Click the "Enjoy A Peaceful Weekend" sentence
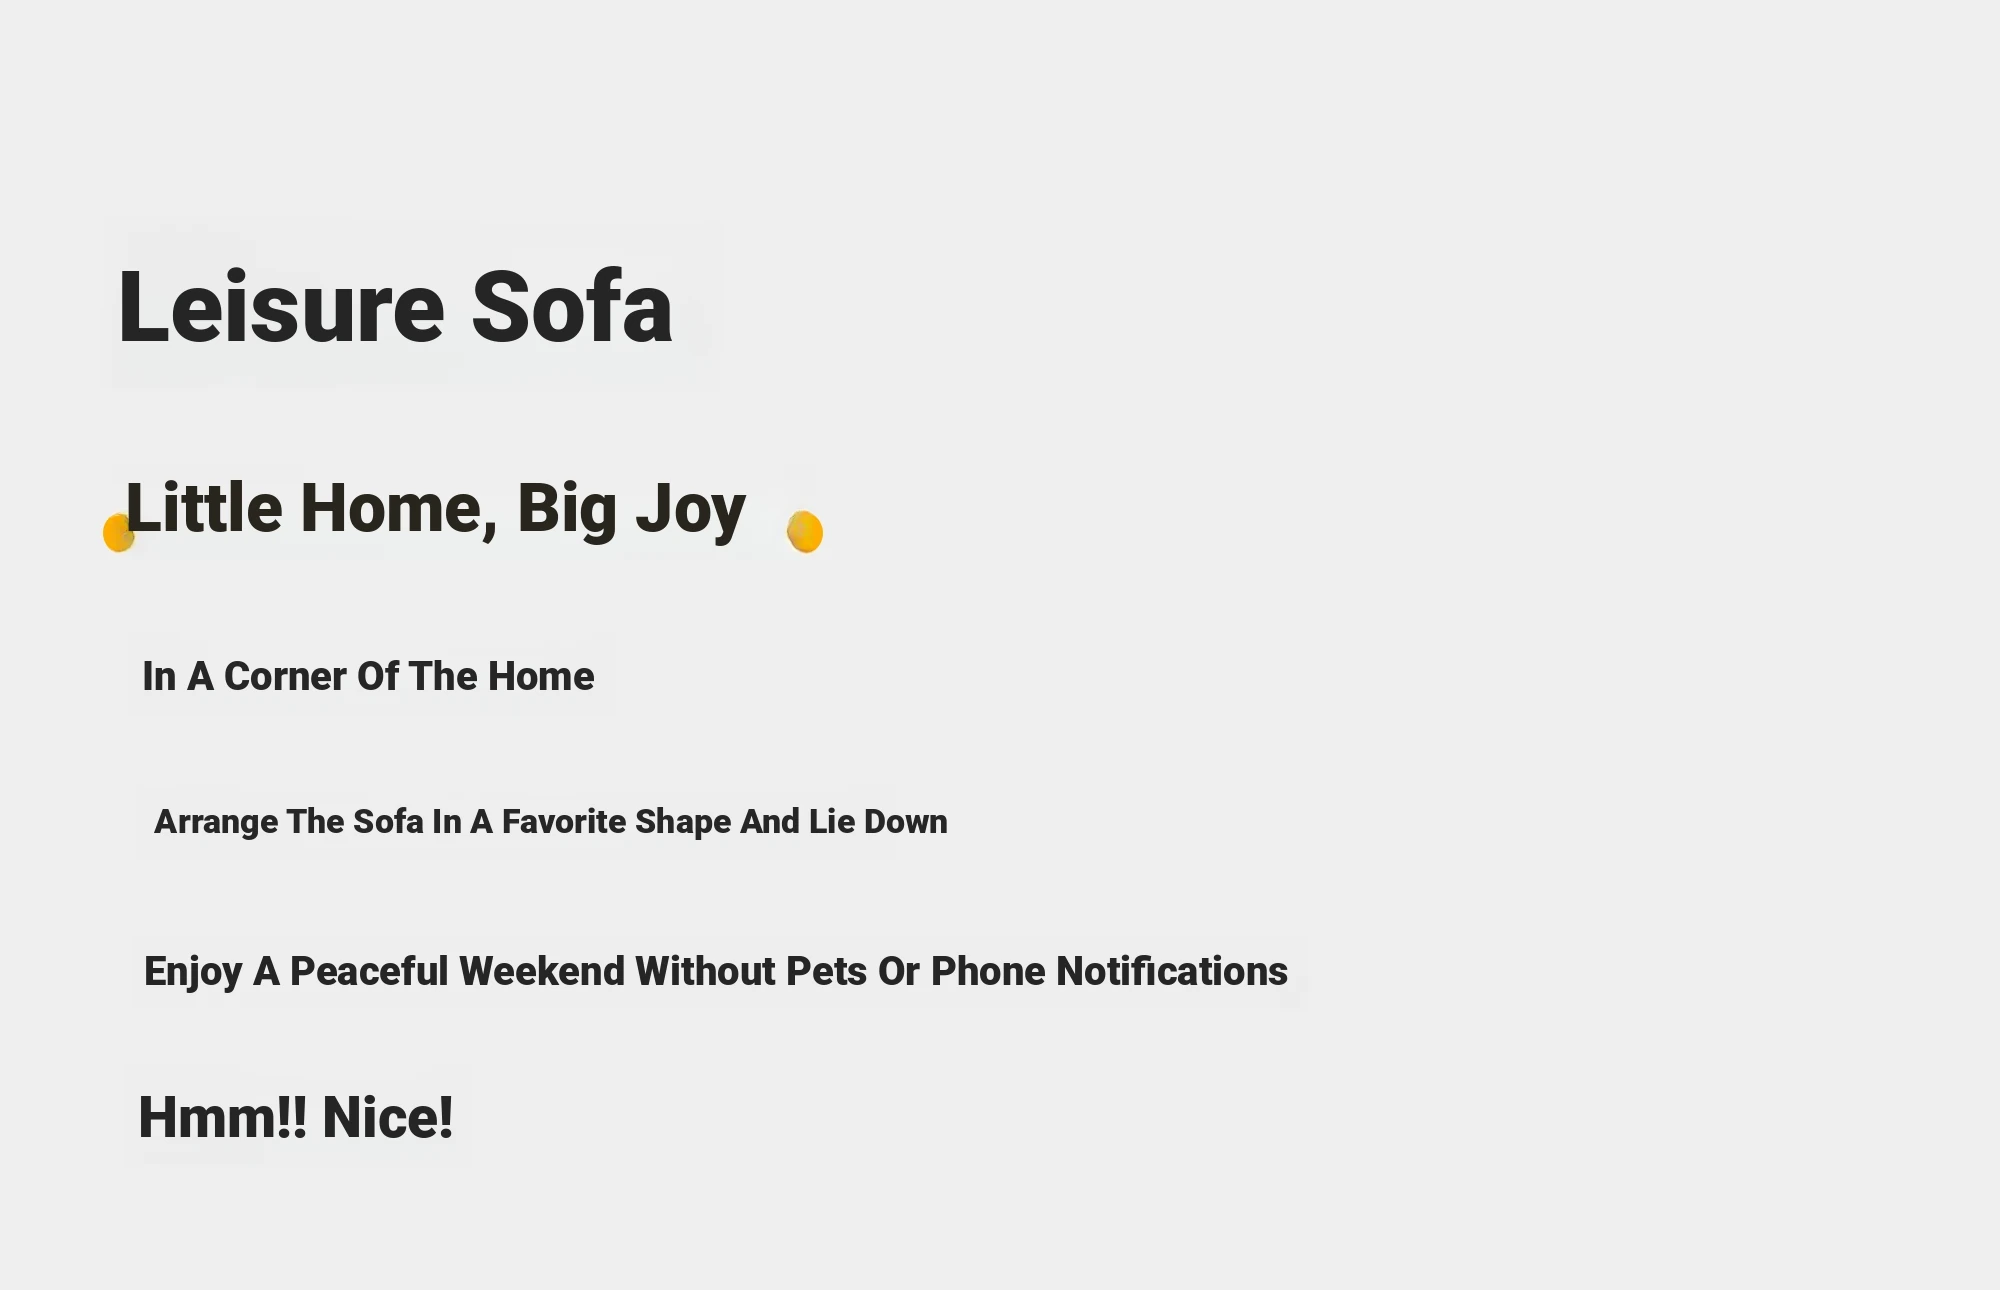The height and width of the screenshot is (1290, 2000). click(x=715, y=972)
